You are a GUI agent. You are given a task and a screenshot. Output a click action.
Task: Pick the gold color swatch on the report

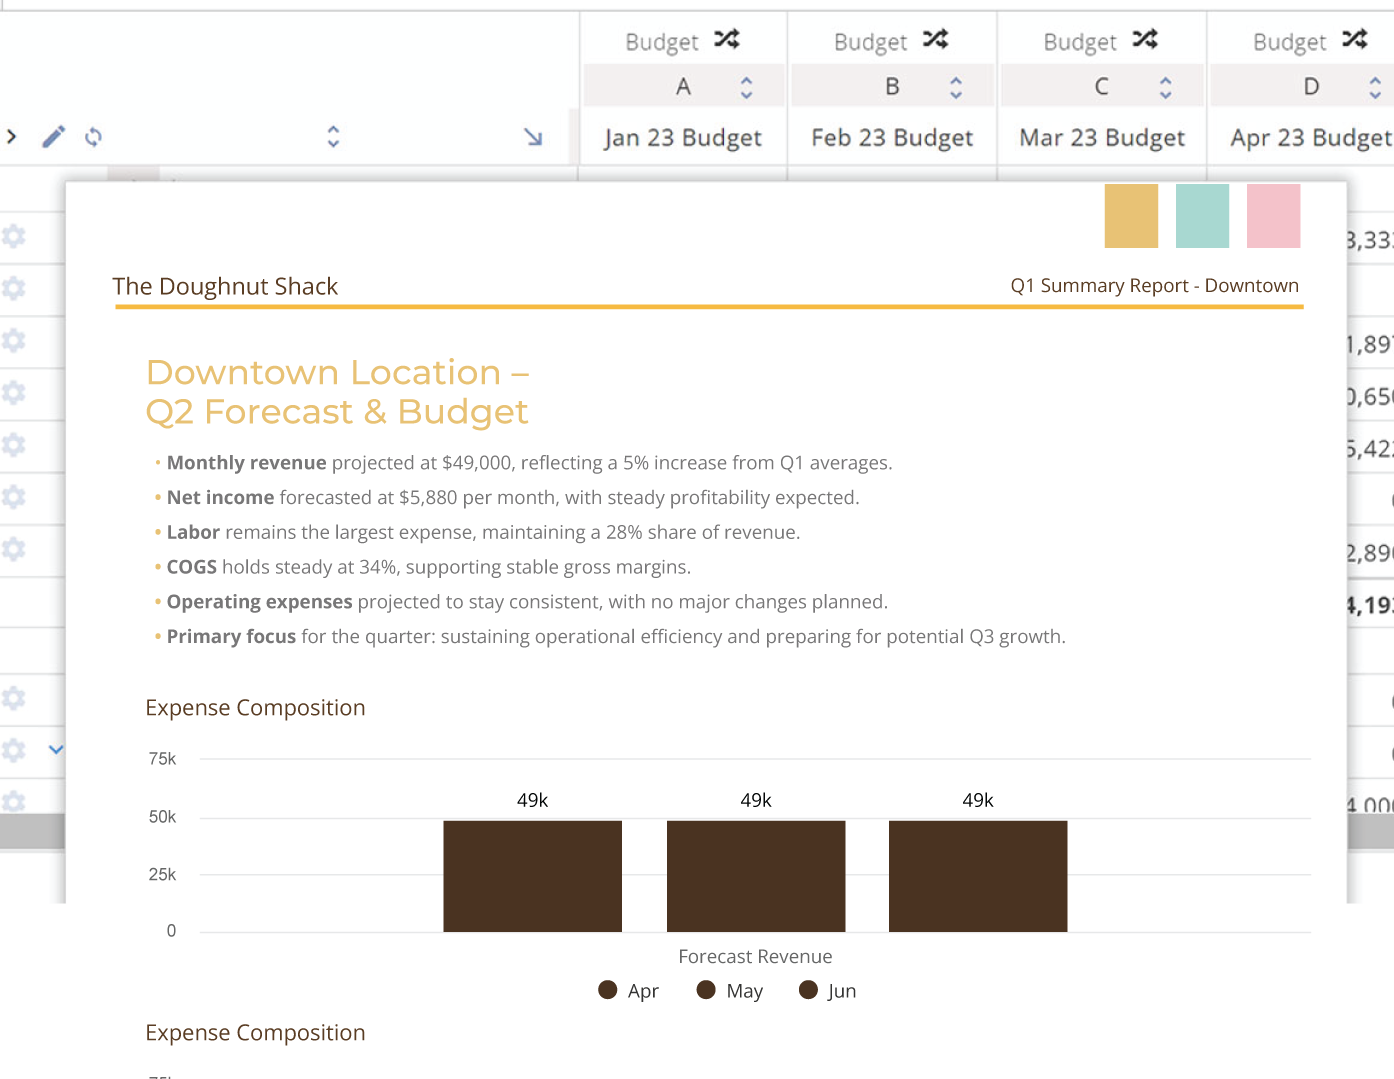pos(1131,216)
